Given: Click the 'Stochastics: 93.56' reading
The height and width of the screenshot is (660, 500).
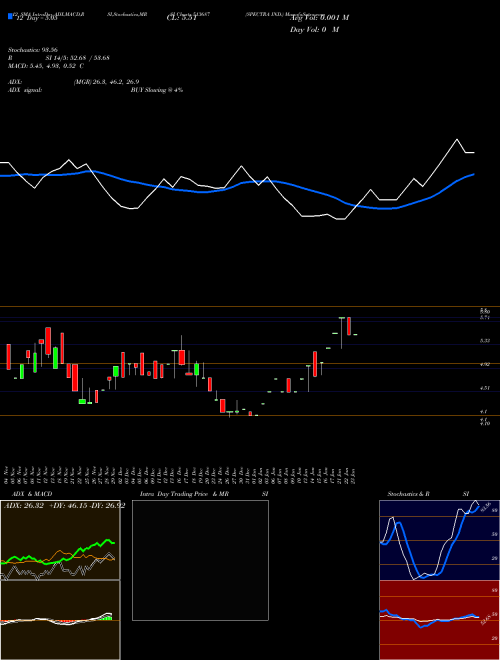Looking at the screenshot, I should 32,50.
